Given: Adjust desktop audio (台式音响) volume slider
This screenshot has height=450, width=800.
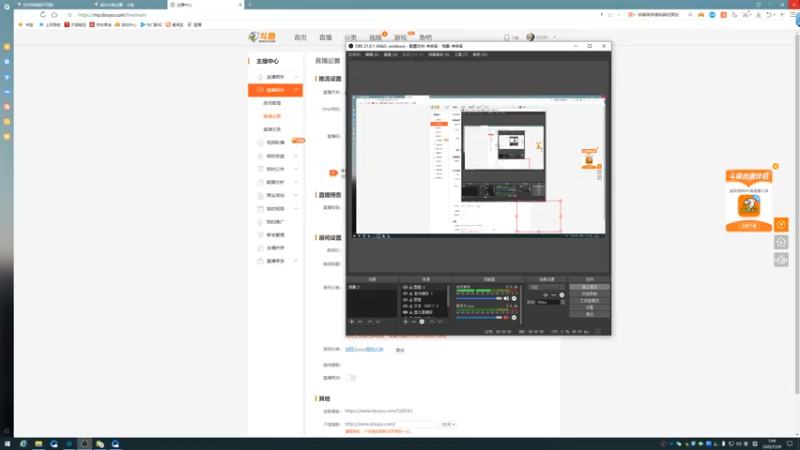Looking at the screenshot, I should tap(480, 298).
